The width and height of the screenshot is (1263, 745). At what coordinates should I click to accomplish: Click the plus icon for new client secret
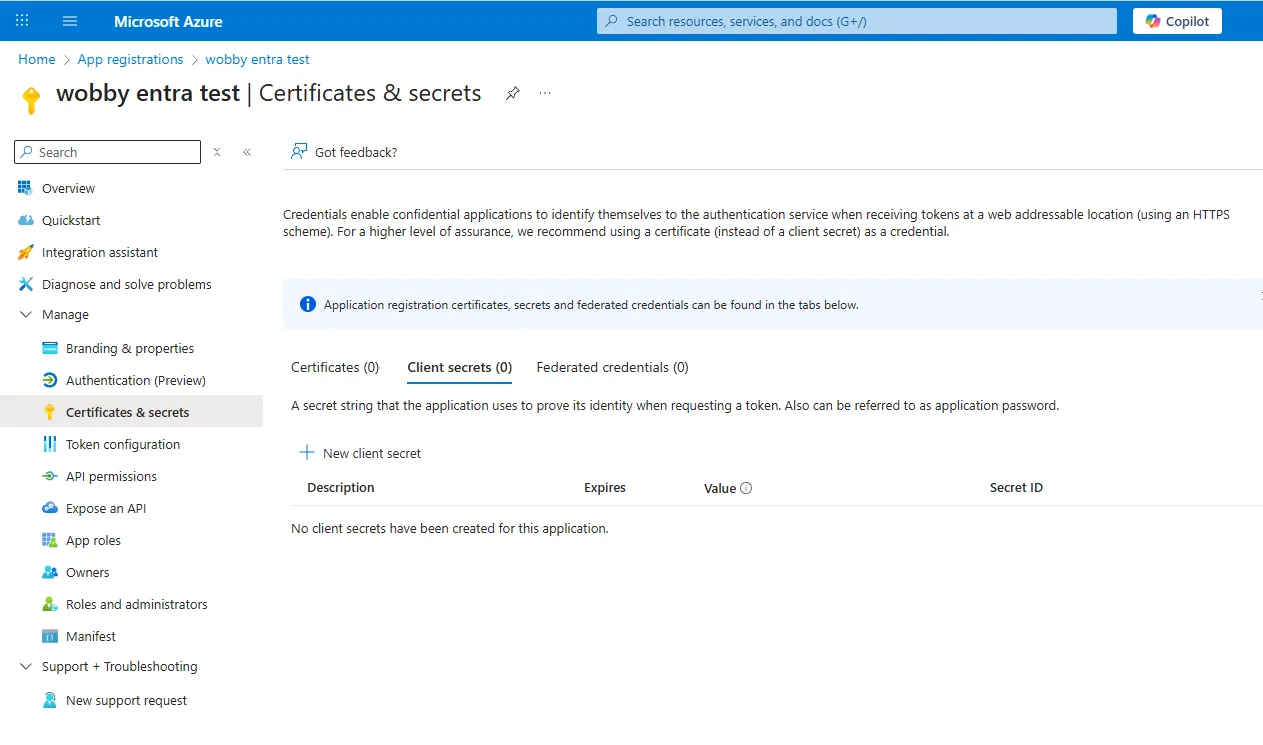click(x=307, y=453)
